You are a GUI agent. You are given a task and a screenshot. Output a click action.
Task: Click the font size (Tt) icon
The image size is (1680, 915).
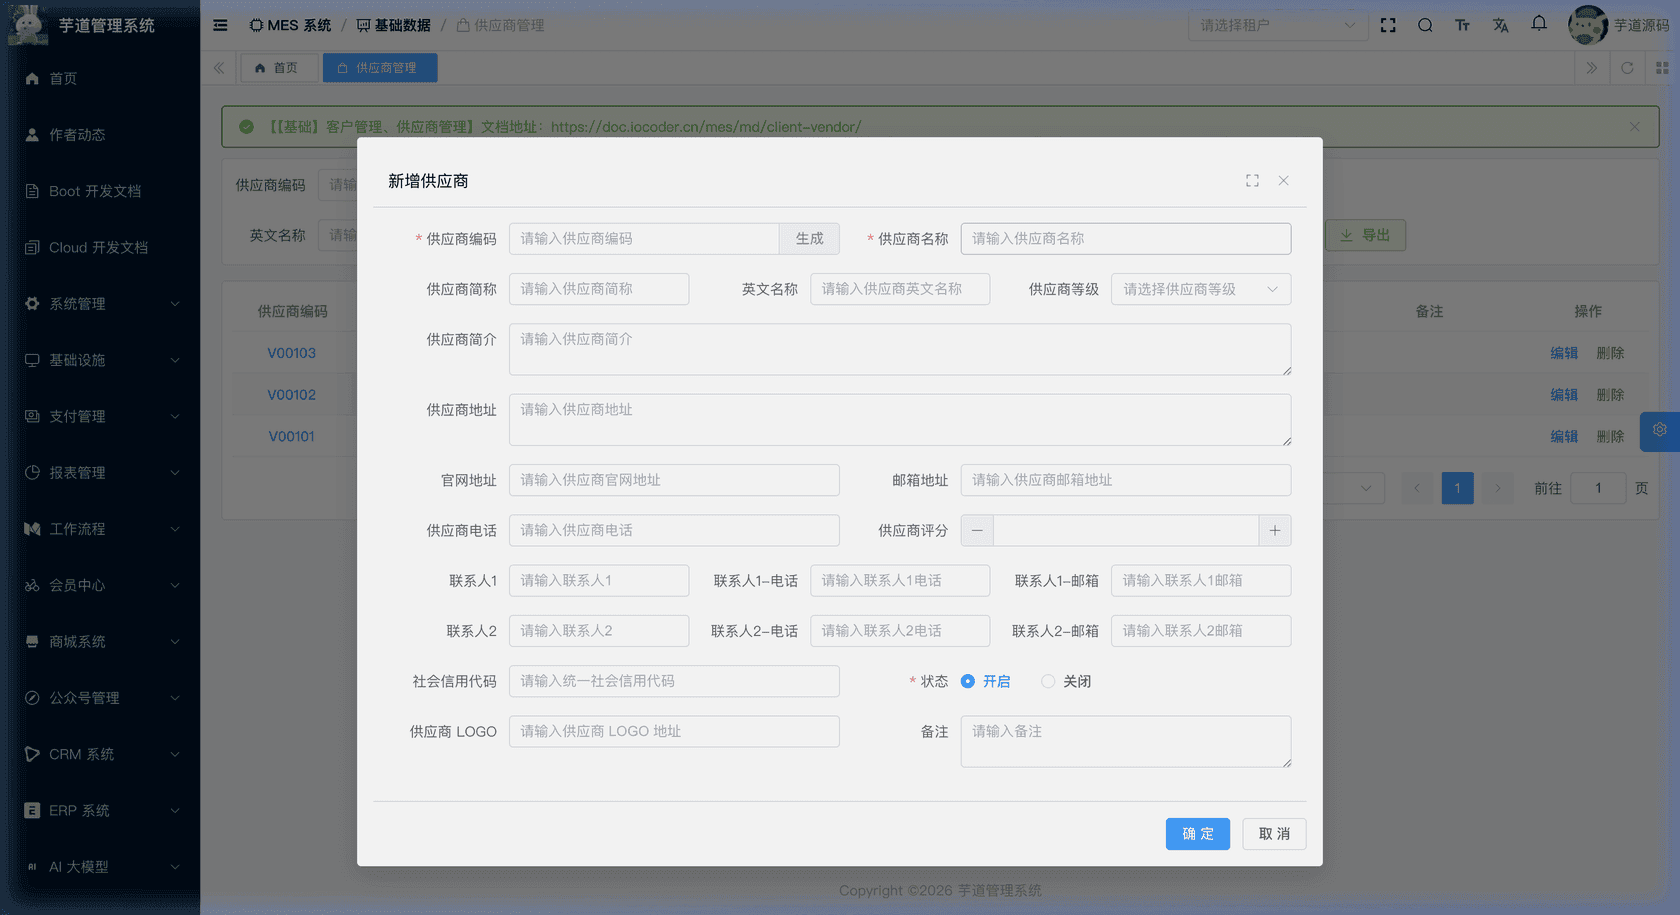click(x=1462, y=25)
